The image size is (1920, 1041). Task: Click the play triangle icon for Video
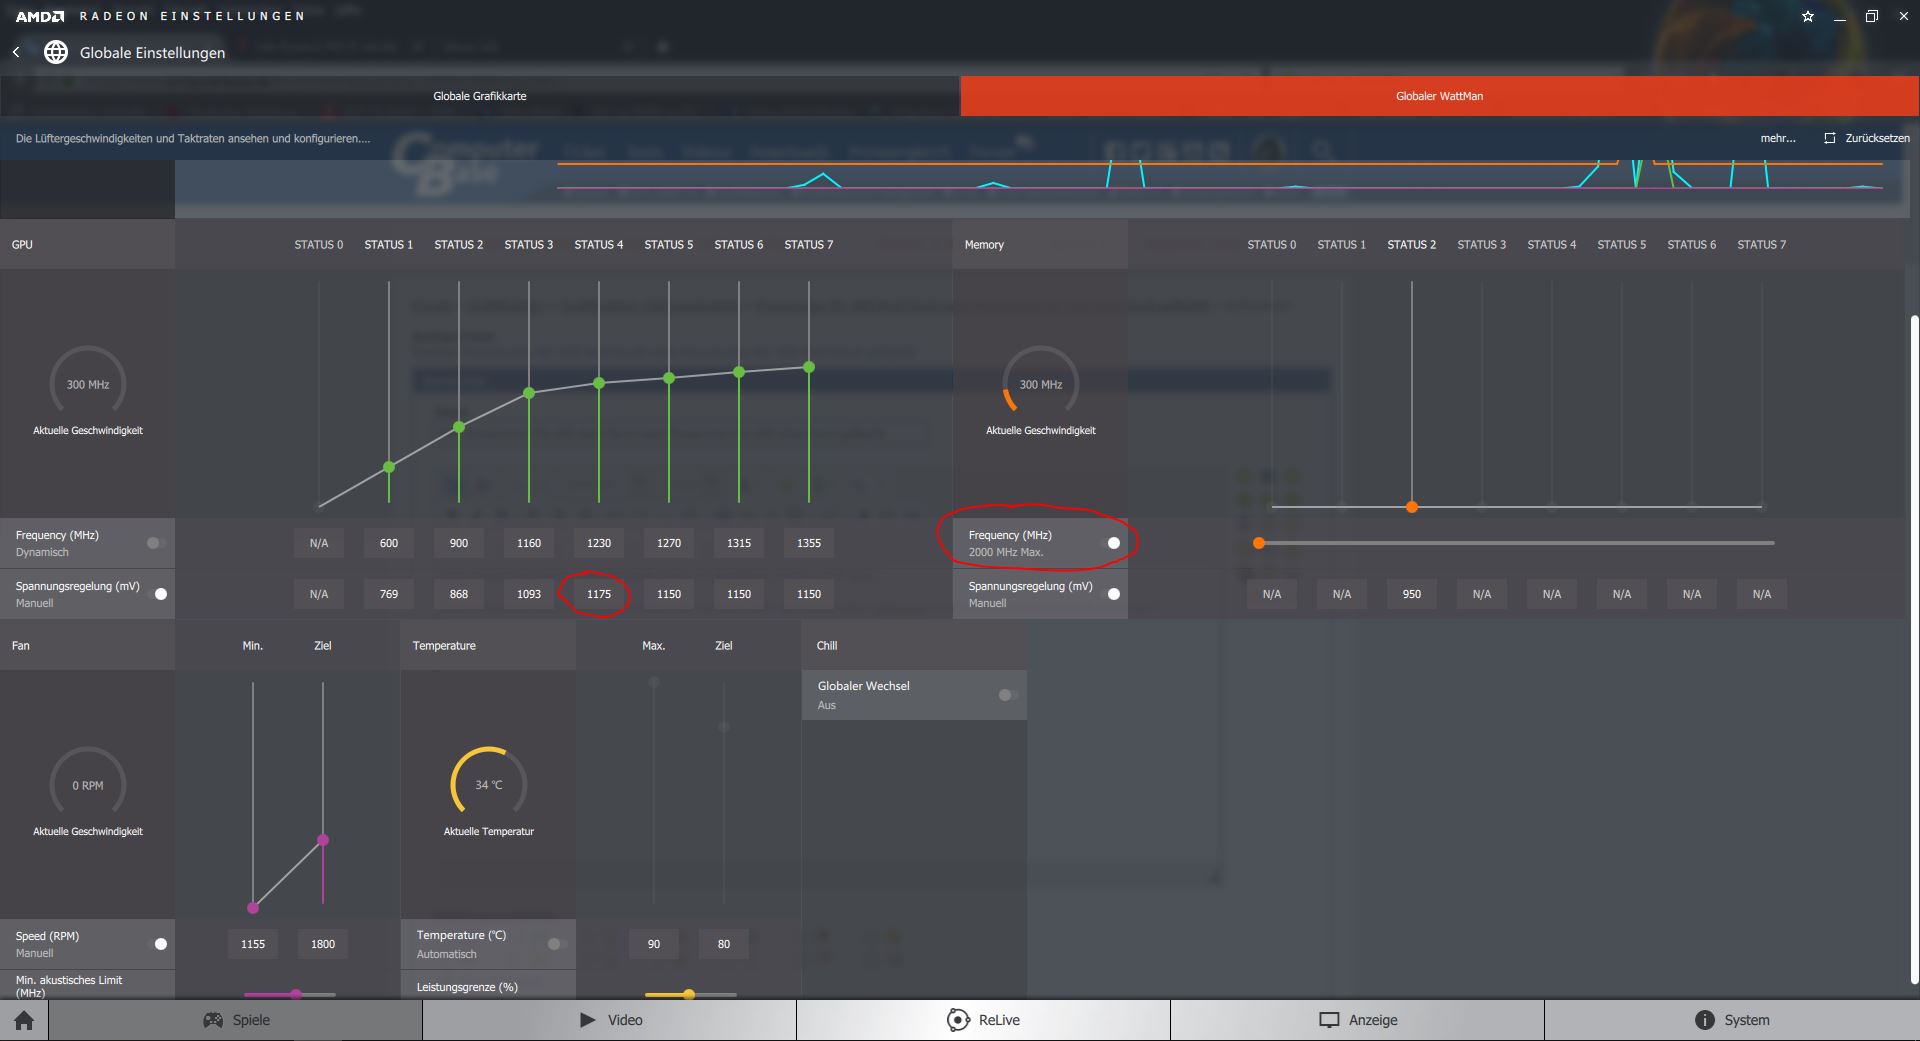tap(587, 1020)
